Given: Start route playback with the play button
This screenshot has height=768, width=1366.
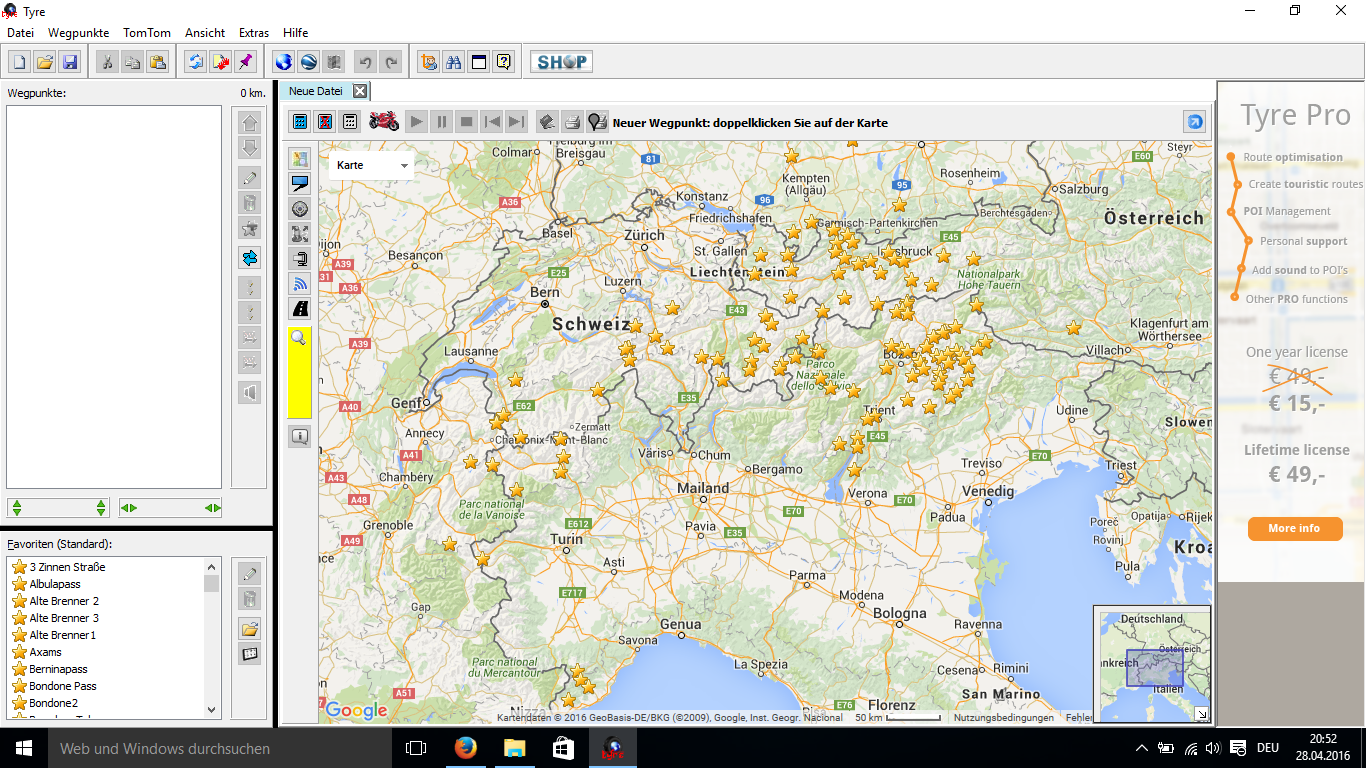Looking at the screenshot, I should [x=417, y=122].
